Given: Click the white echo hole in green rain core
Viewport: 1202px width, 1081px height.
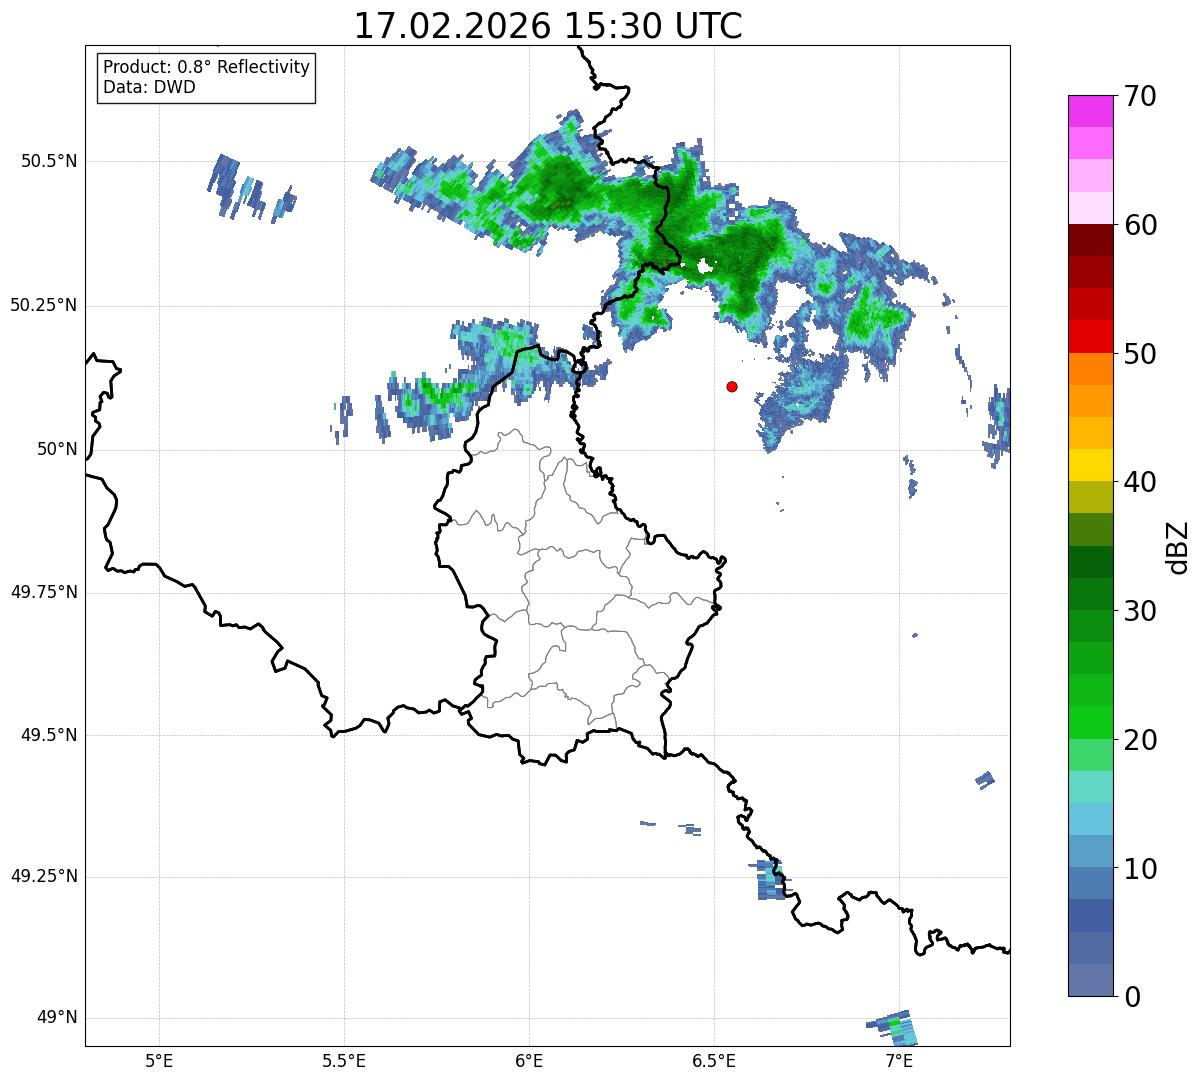Looking at the screenshot, I should click(x=705, y=266).
